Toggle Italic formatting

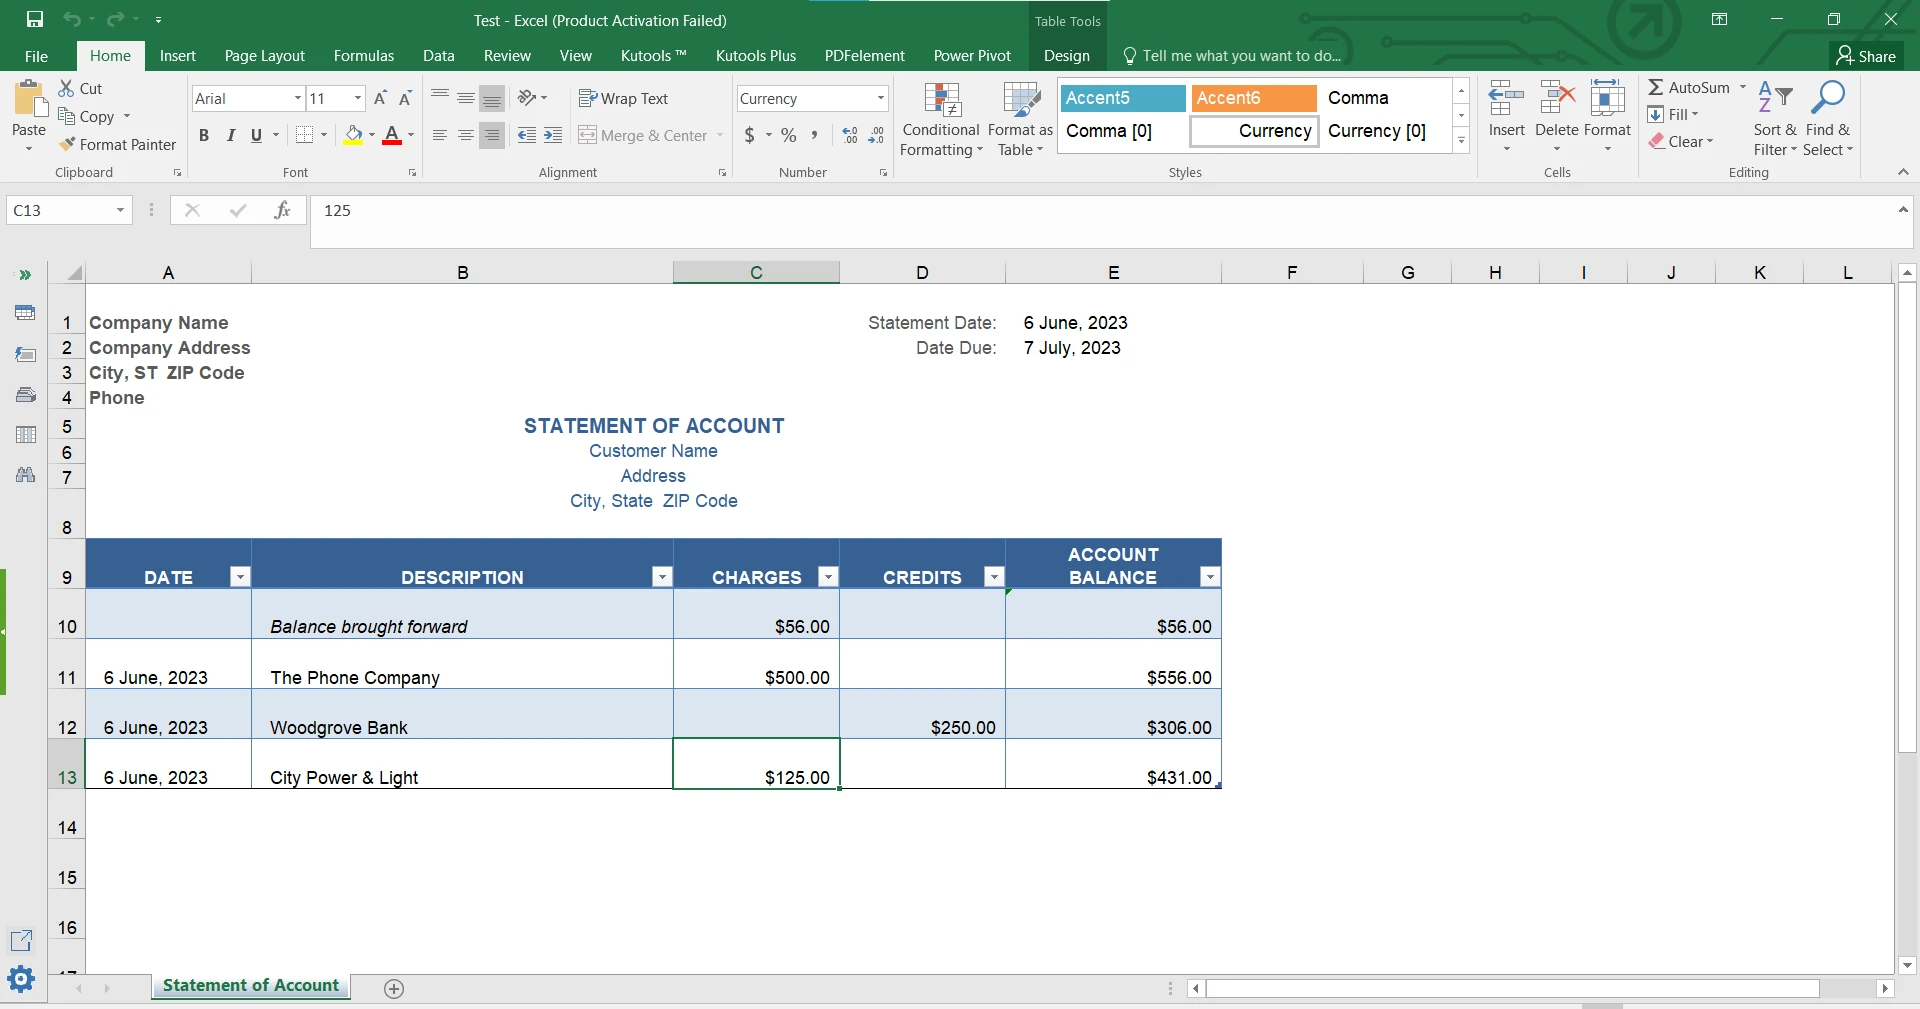[231, 136]
